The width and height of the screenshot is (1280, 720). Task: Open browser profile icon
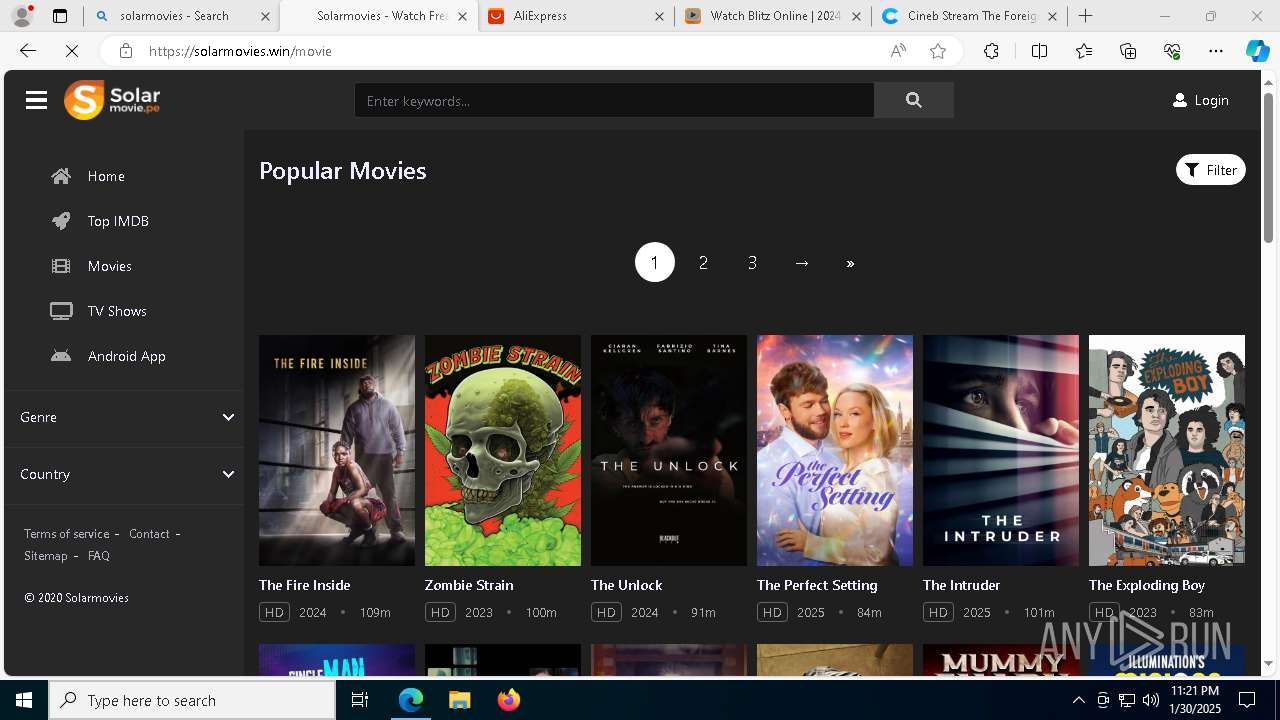[22, 16]
